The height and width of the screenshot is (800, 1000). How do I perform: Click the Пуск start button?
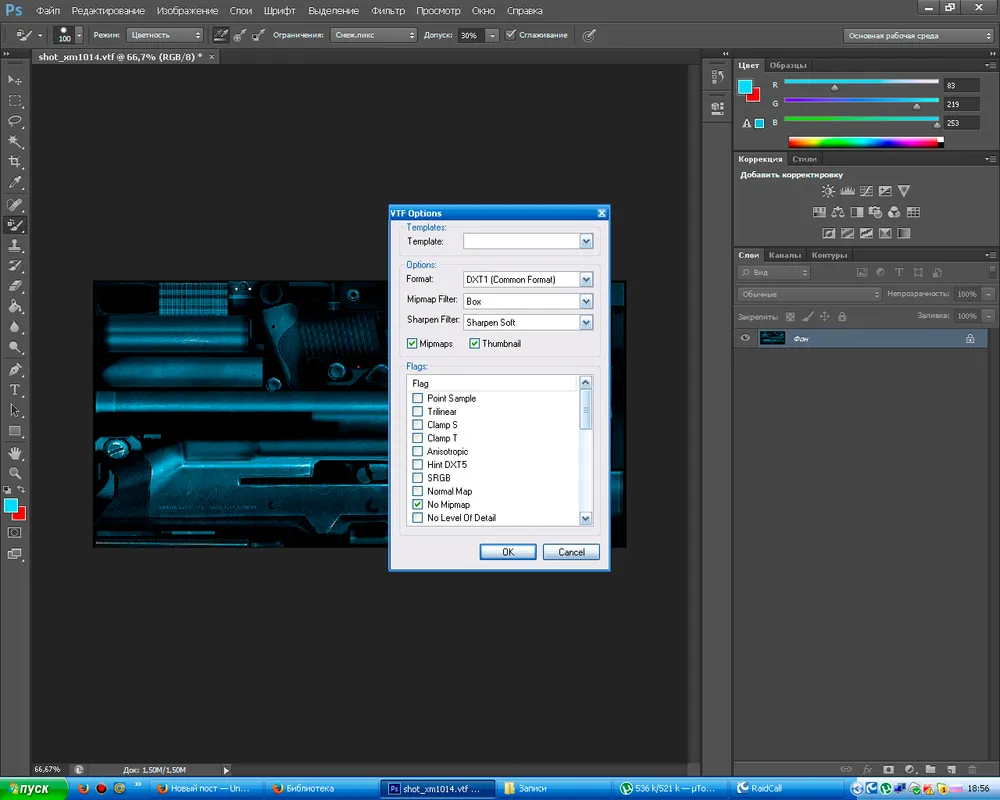[x=33, y=789]
